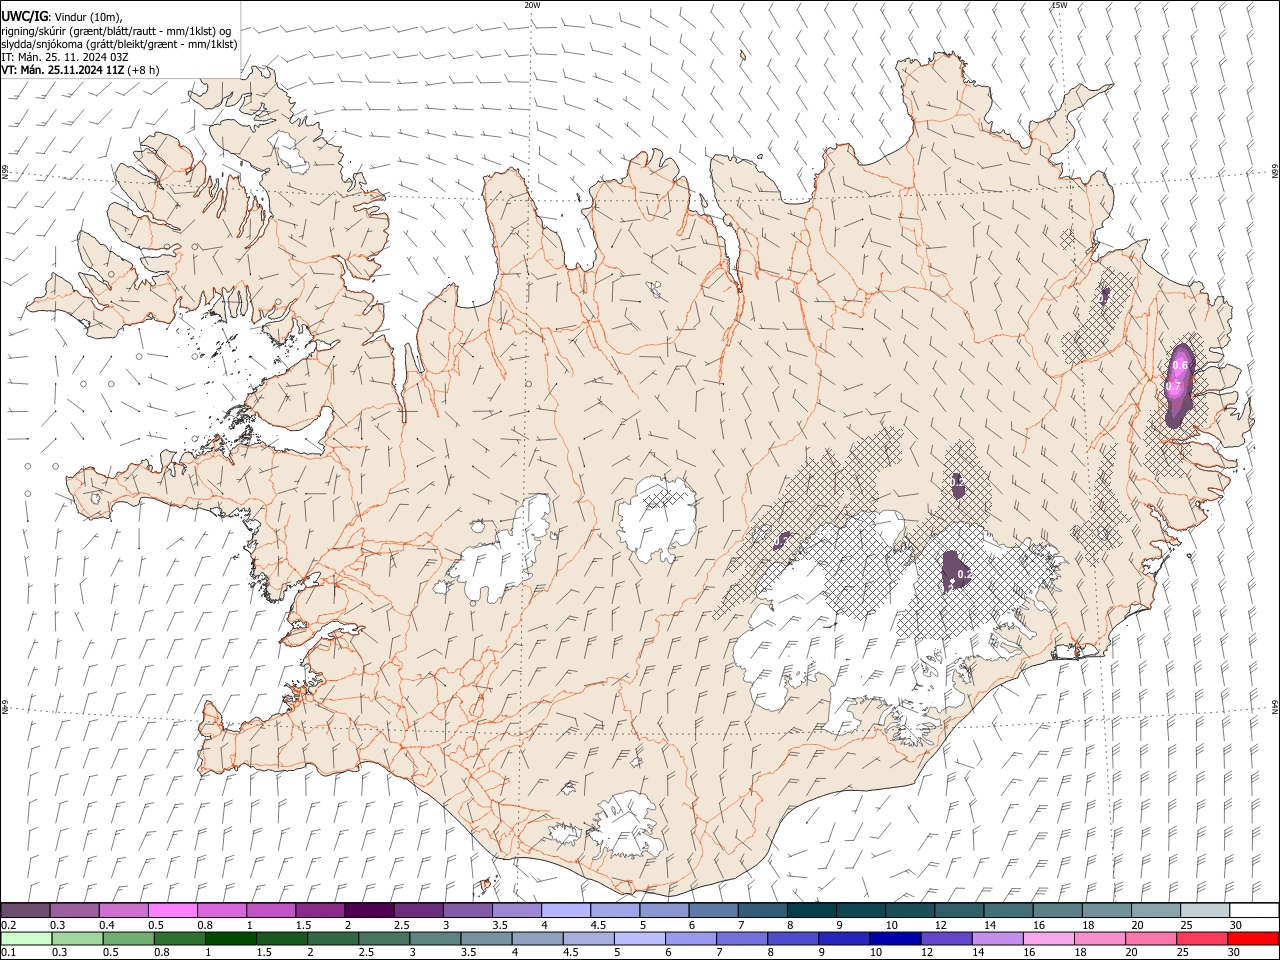Click the 20W longitude label at top
This screenshot has height=960, width=1280.
point(532,5)
